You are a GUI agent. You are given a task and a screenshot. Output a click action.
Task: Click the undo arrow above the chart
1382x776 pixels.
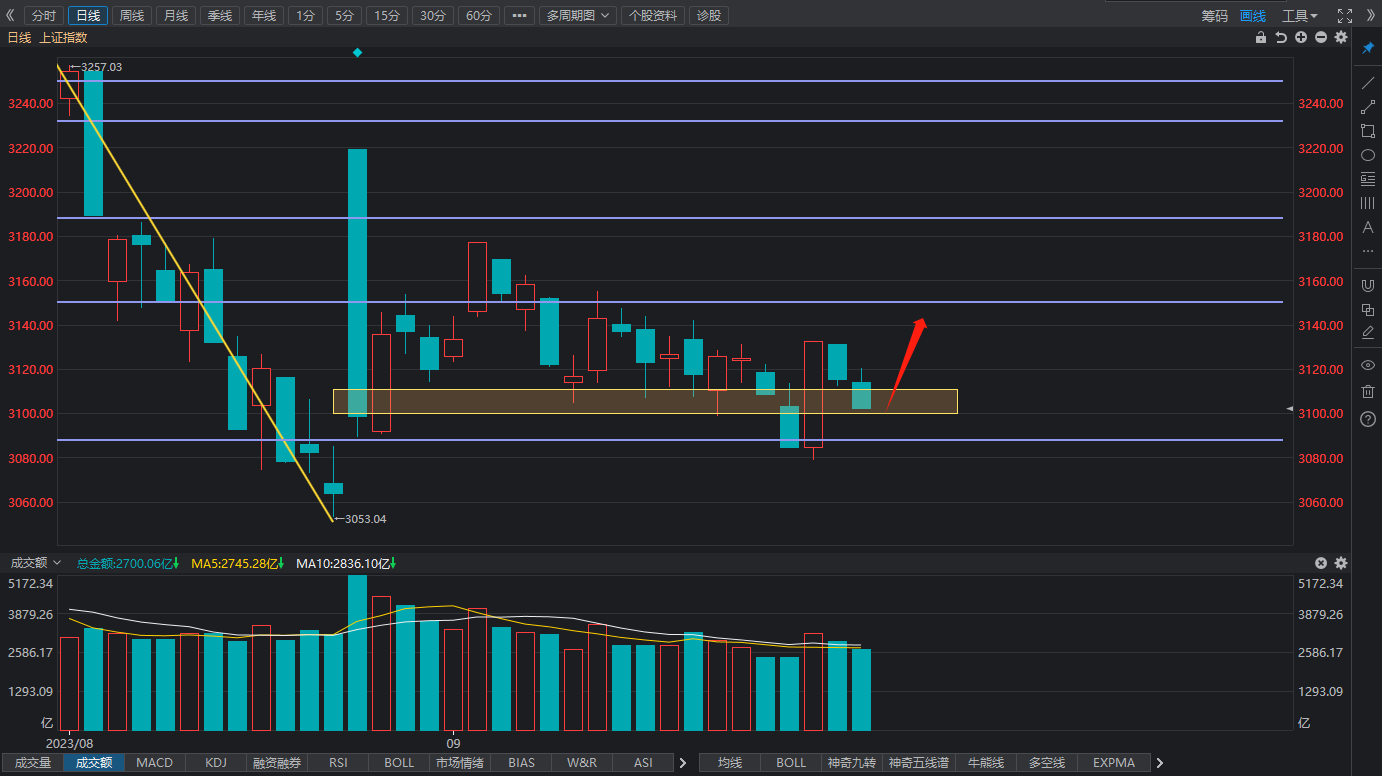1281,37
